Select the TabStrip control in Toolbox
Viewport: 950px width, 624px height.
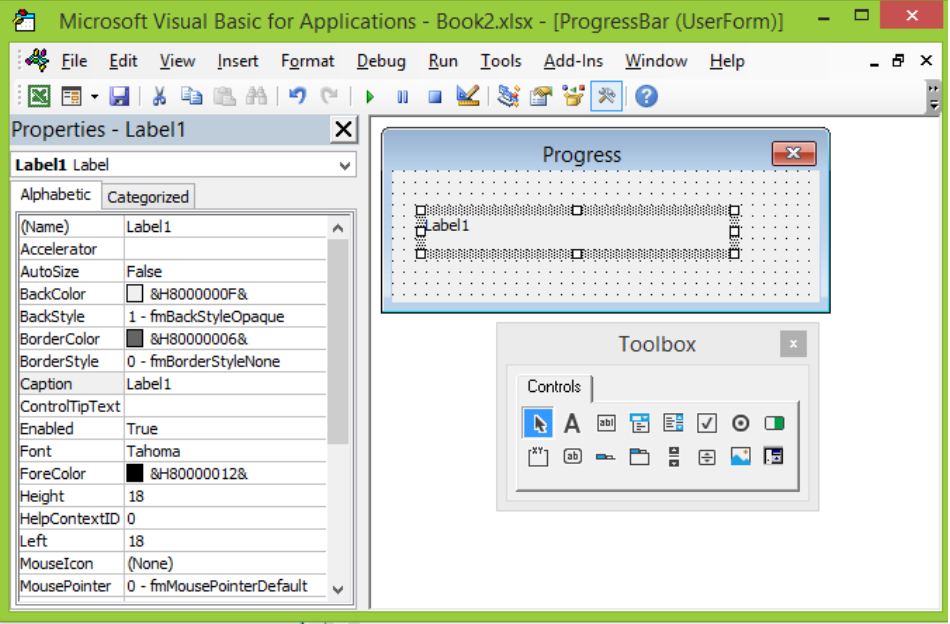click(x=606, y=457)
